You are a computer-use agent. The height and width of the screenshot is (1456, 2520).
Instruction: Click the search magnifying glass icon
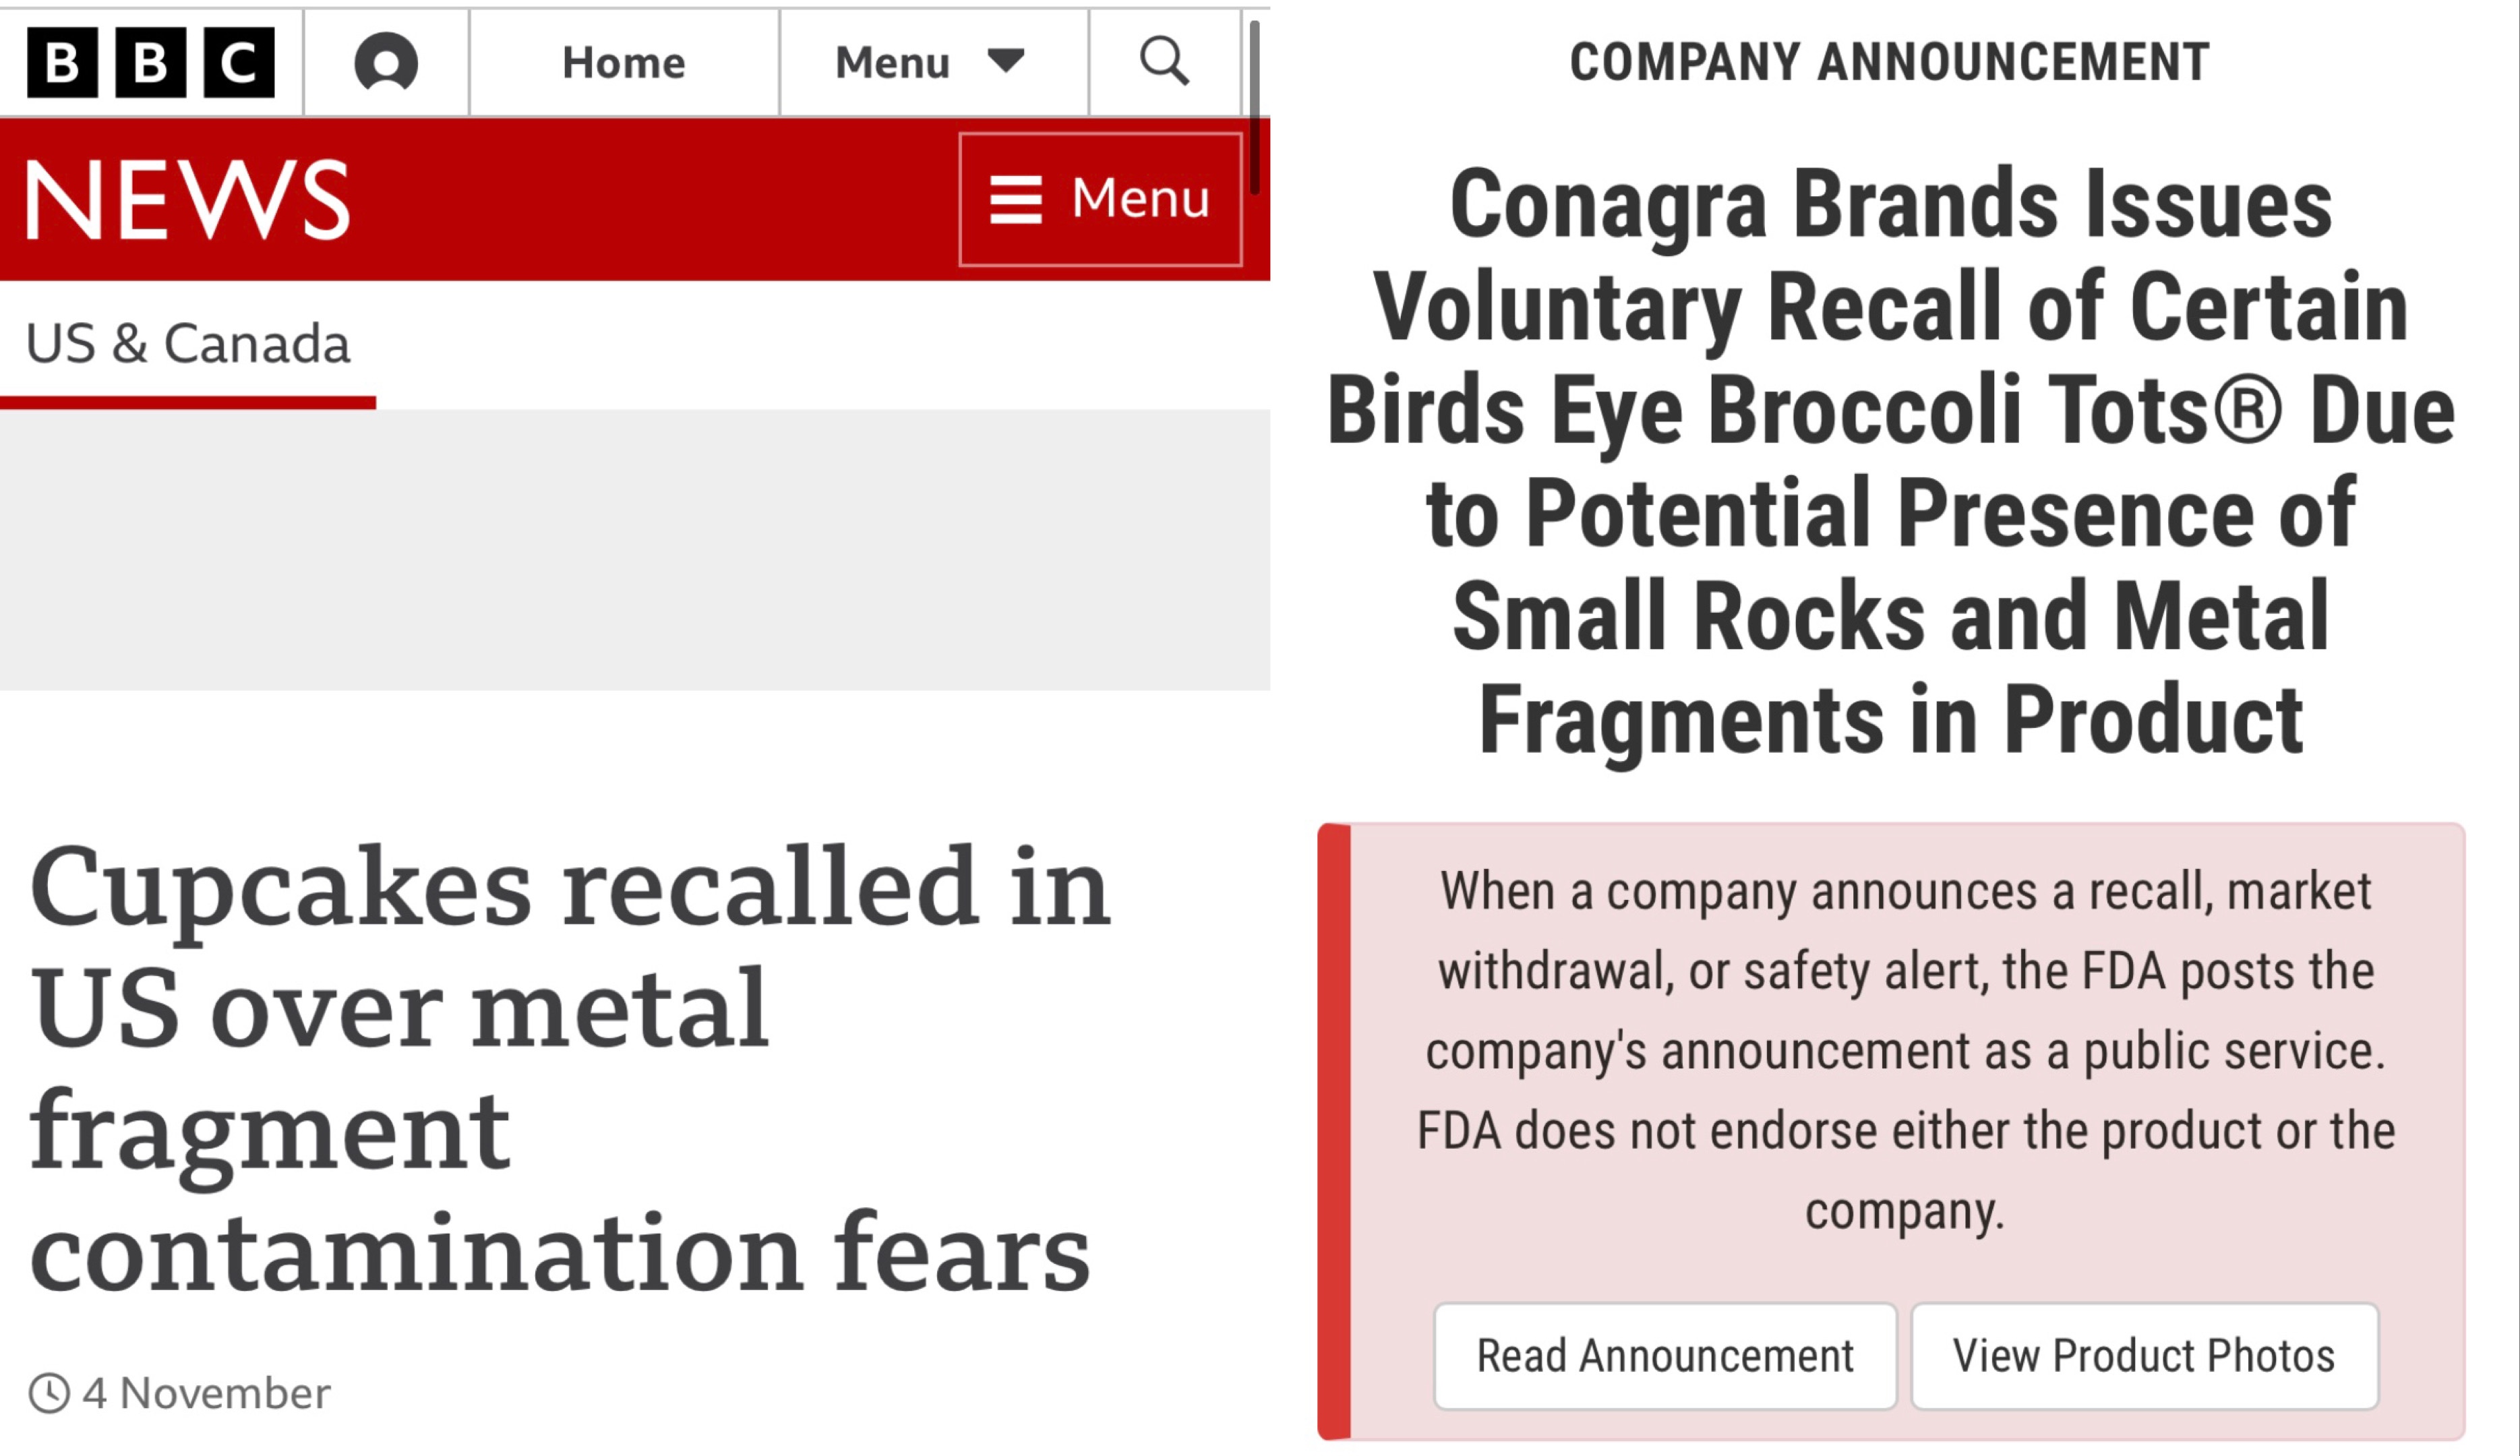(x=1164, y=62)
